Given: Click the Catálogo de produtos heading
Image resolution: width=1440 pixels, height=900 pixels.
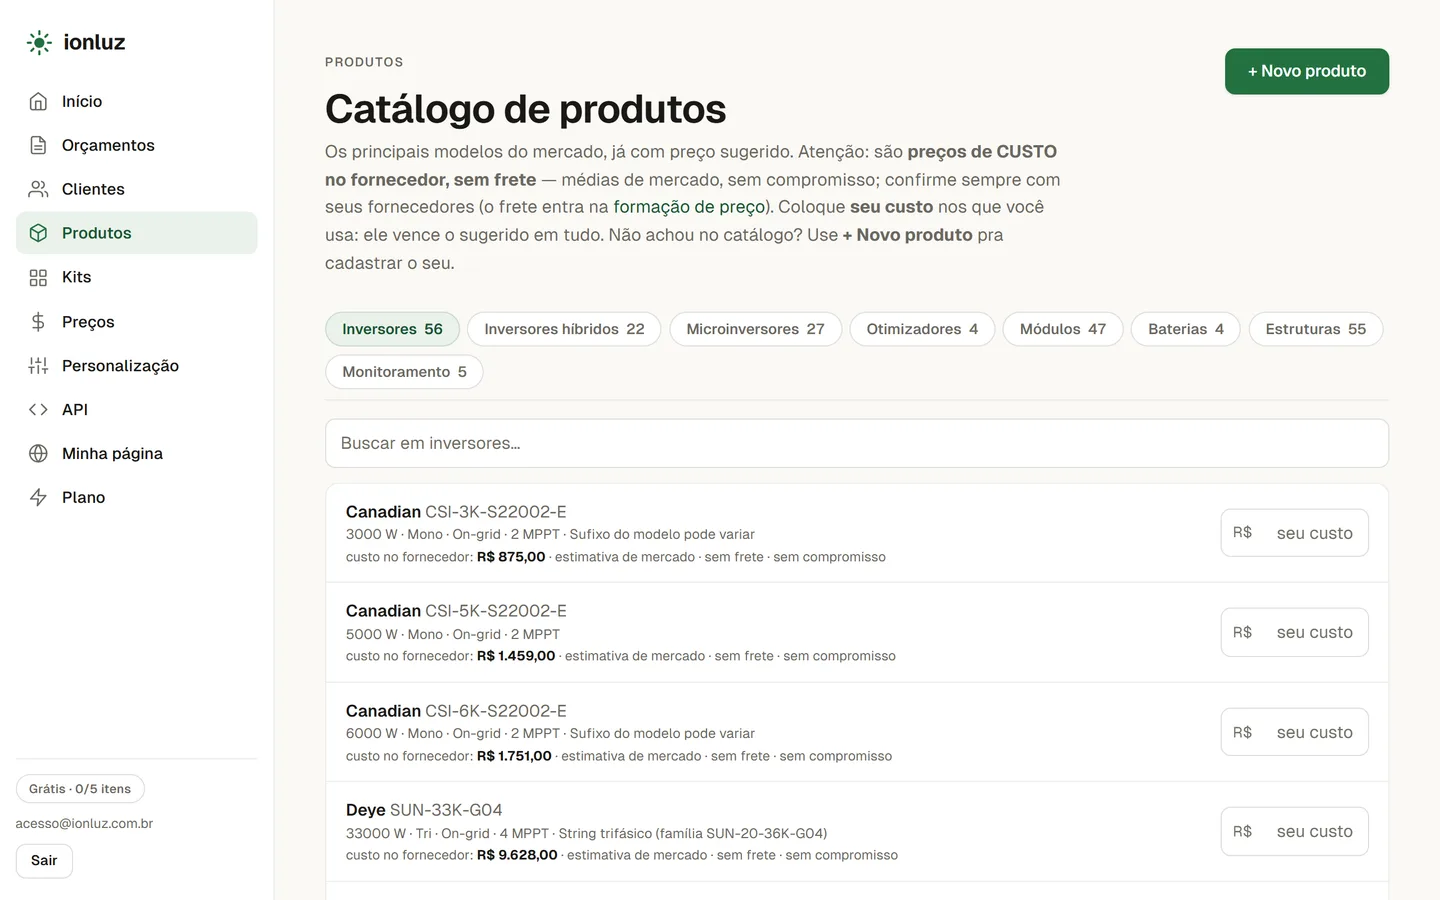Looking at the screenshot, I should [x=525, y=109].
